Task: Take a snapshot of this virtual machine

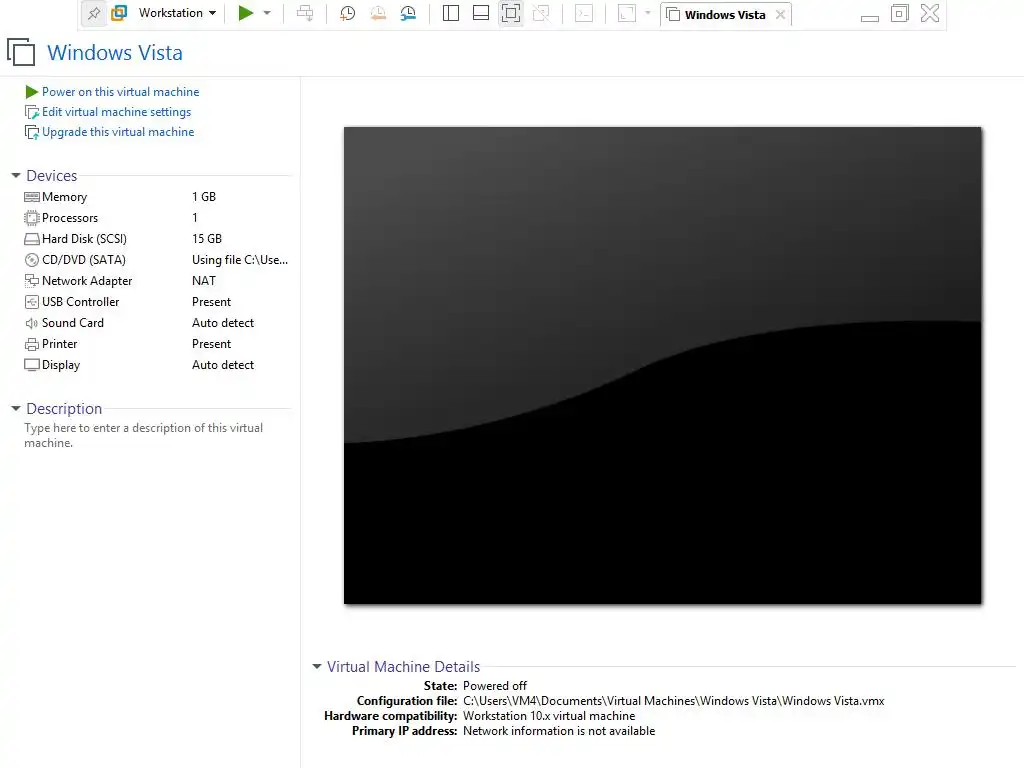Action: pos(347,13)
